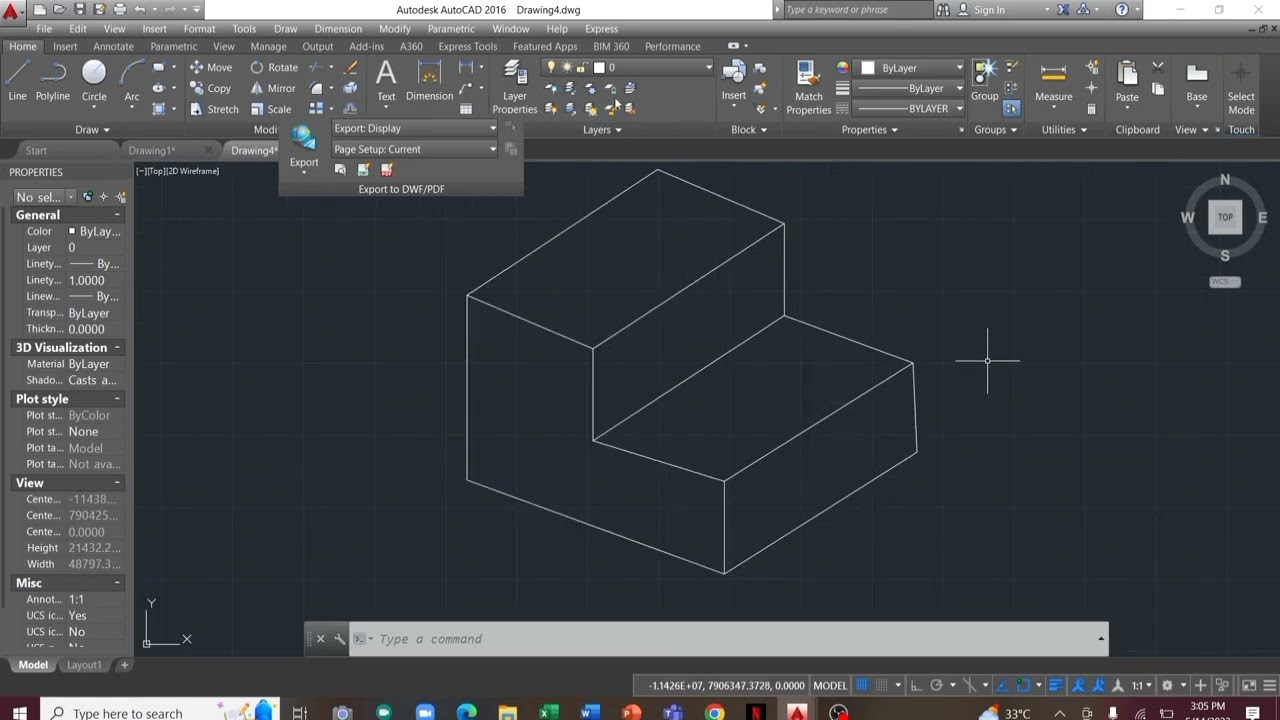Select the Polyline tool
The width and height of the screenshot is (1280, 720).
(53, 82)
